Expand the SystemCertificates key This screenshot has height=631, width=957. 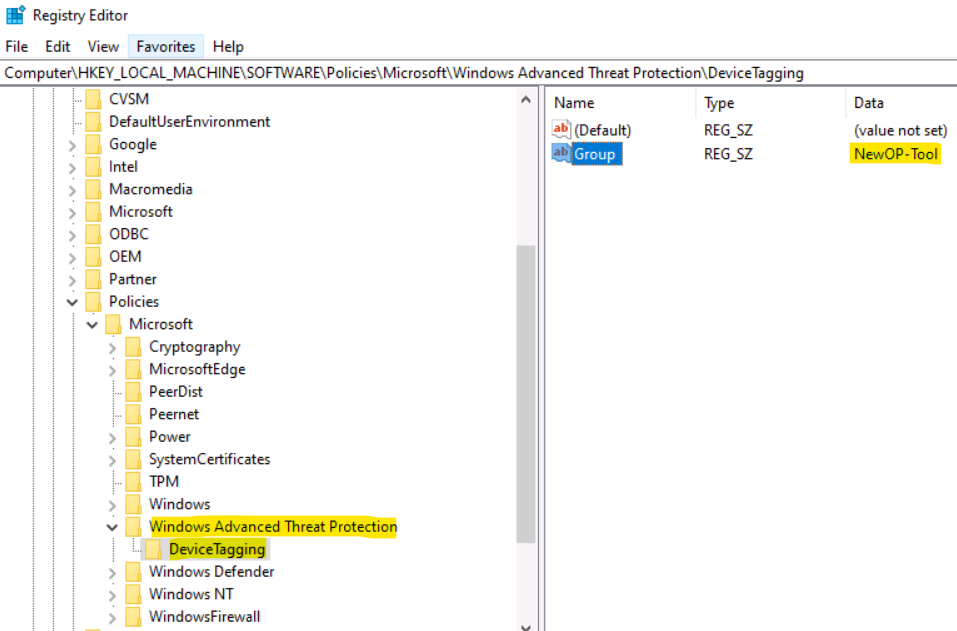(x=112, y=461)
